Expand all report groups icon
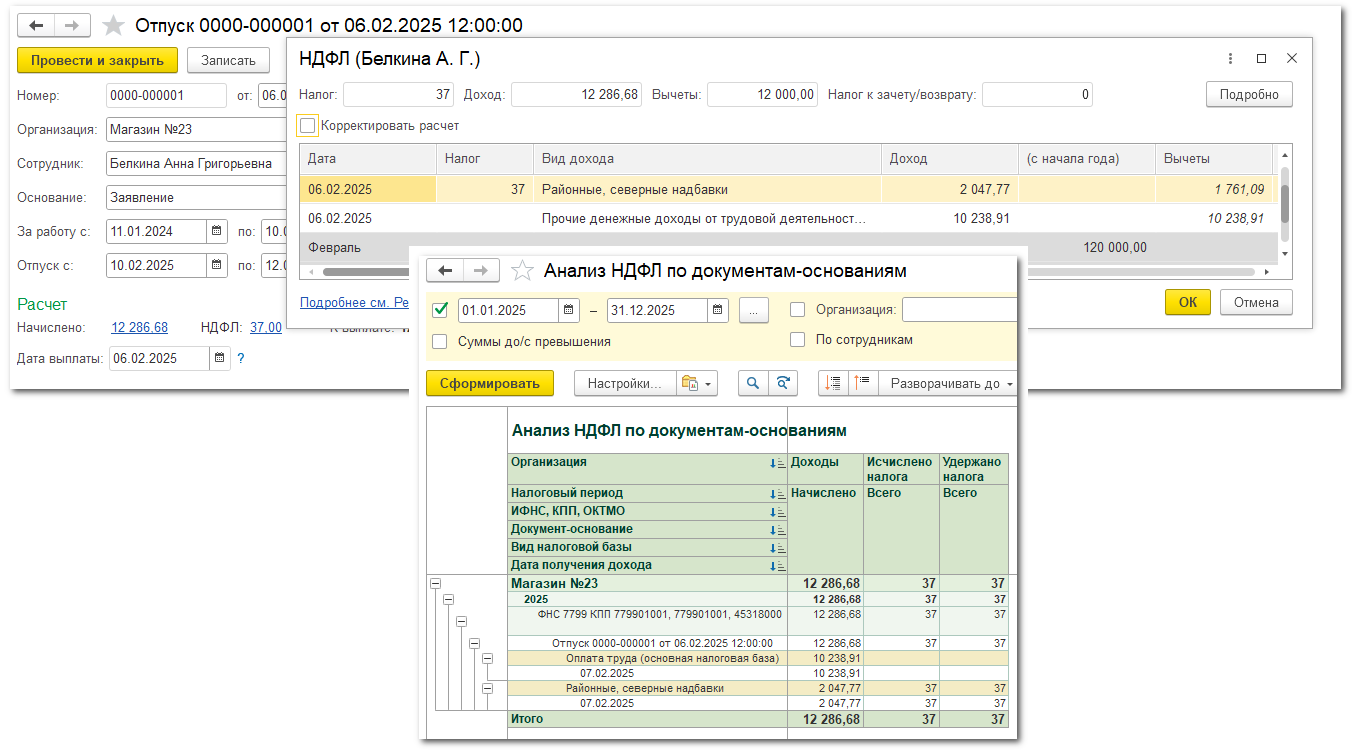This screenshot has width=1352, height=750. [833, 383]
